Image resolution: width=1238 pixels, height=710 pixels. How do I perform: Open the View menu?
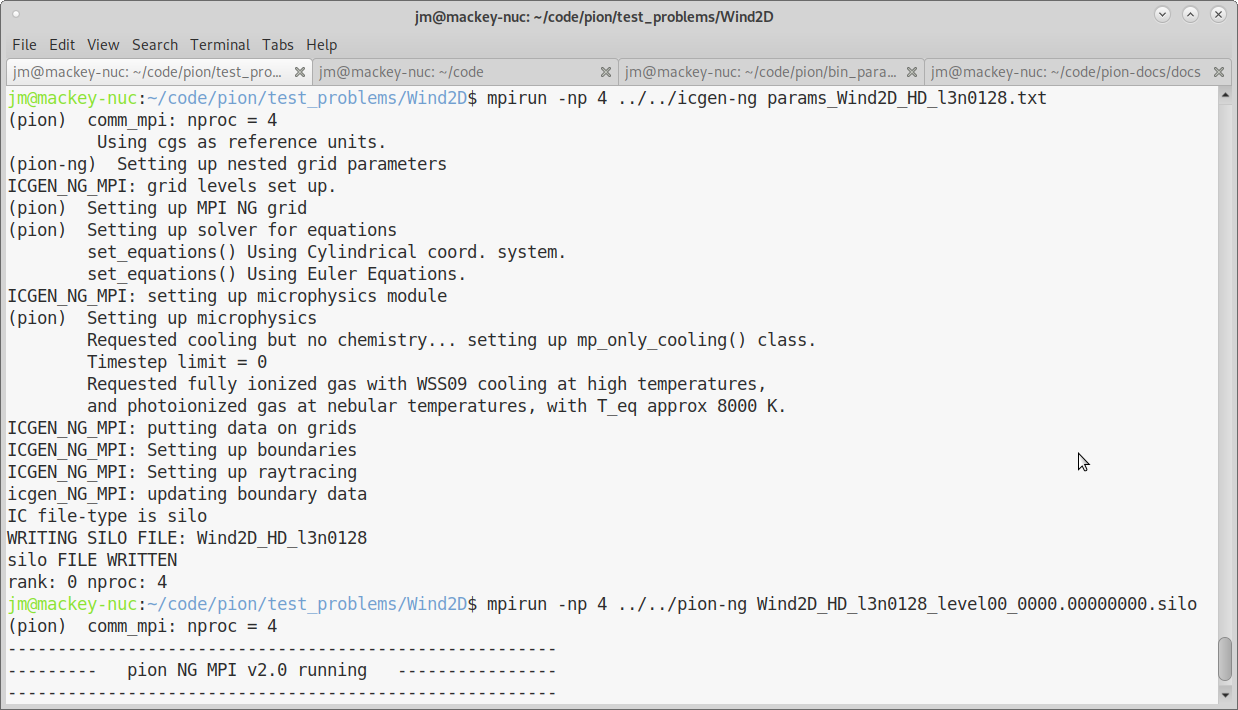[103, 44]
